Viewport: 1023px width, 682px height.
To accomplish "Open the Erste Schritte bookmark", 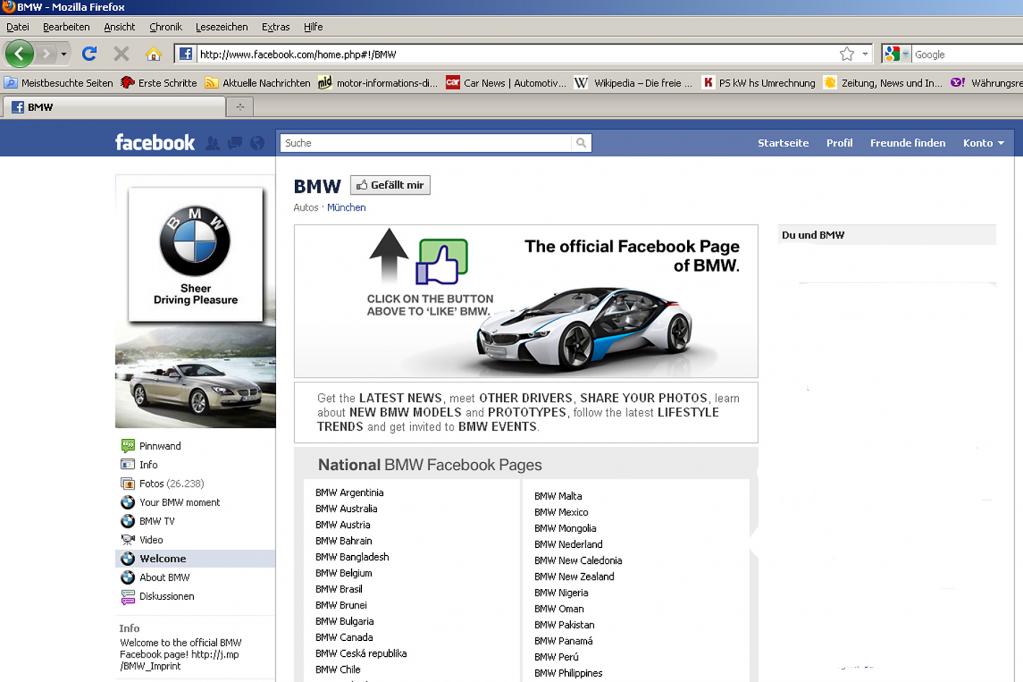I will (x=159, y=83).
